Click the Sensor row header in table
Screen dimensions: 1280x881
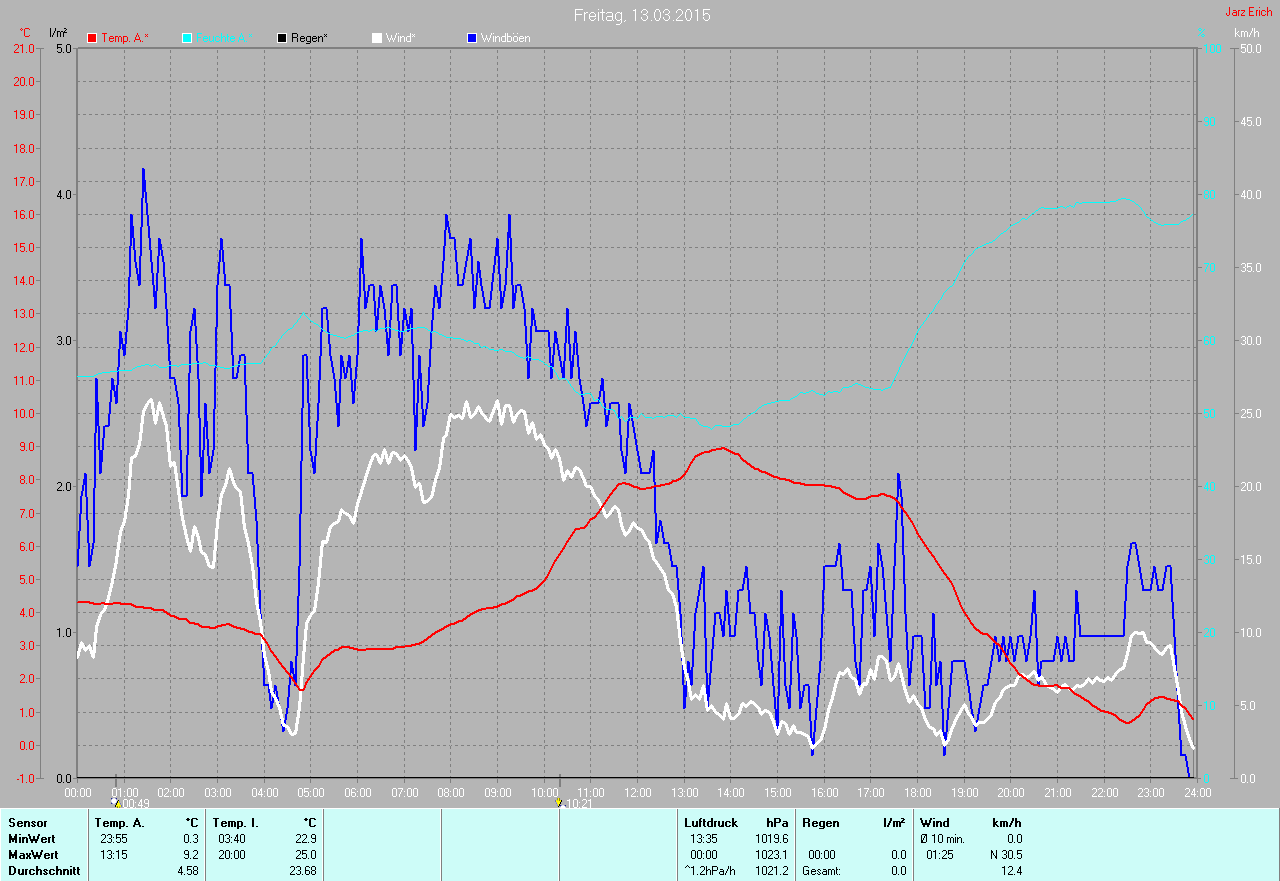click(27, 822)
